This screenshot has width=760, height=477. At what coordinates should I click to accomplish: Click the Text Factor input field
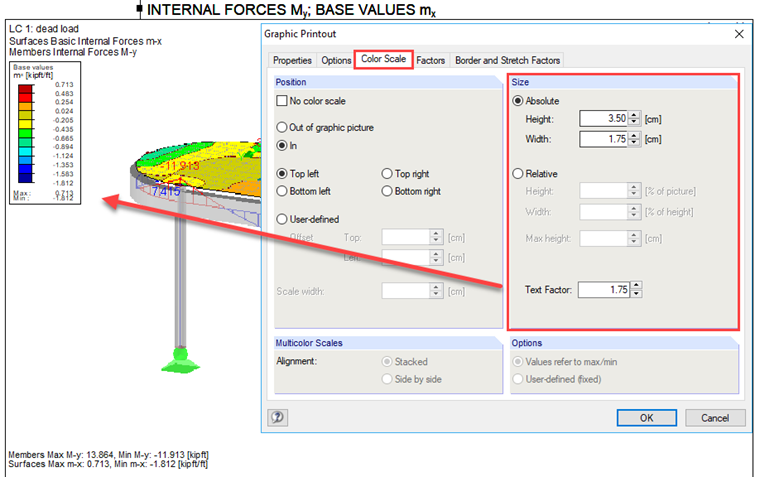(x=603, y=290)
